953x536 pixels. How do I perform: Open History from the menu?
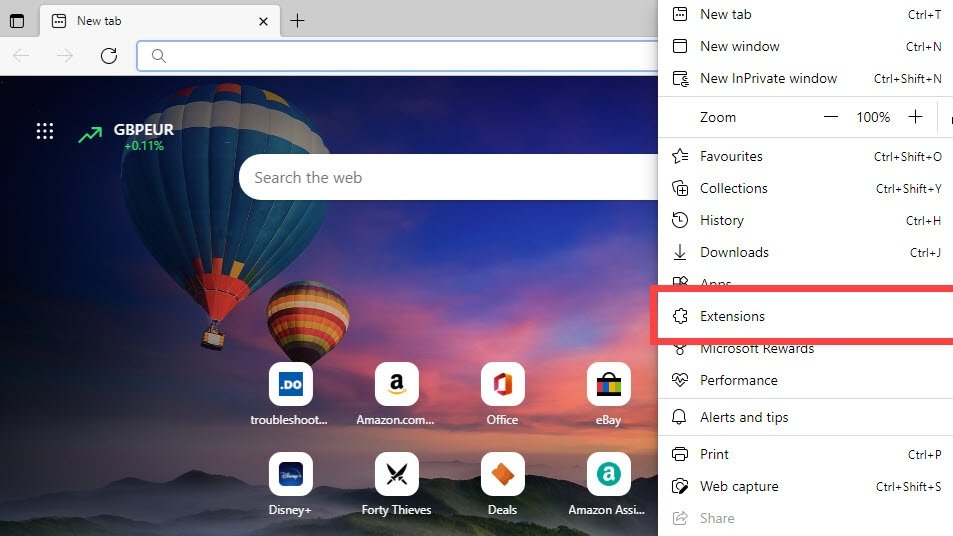[806, 220]
